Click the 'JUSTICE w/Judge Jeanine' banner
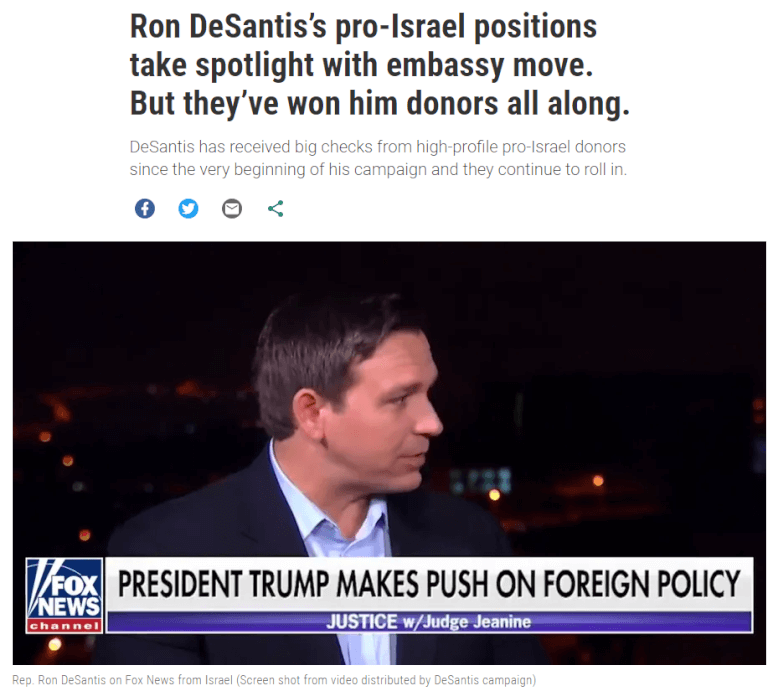Viewport: 768px width, 691px height. tap(429, 622)
